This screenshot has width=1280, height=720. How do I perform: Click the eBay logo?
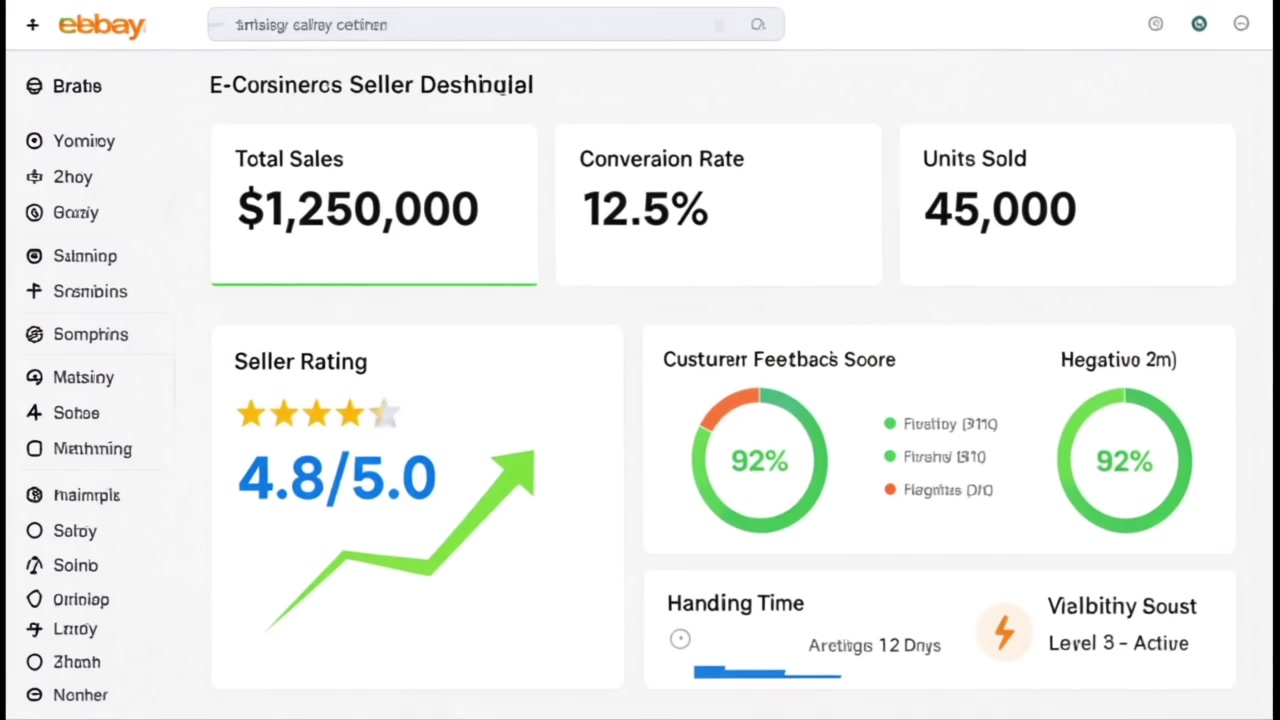(x=102, y=26)
